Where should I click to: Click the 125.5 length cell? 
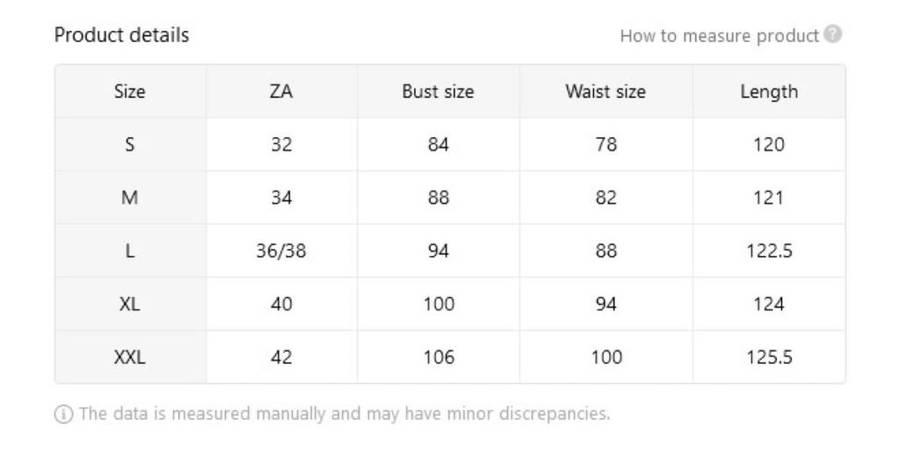(768, 357)
